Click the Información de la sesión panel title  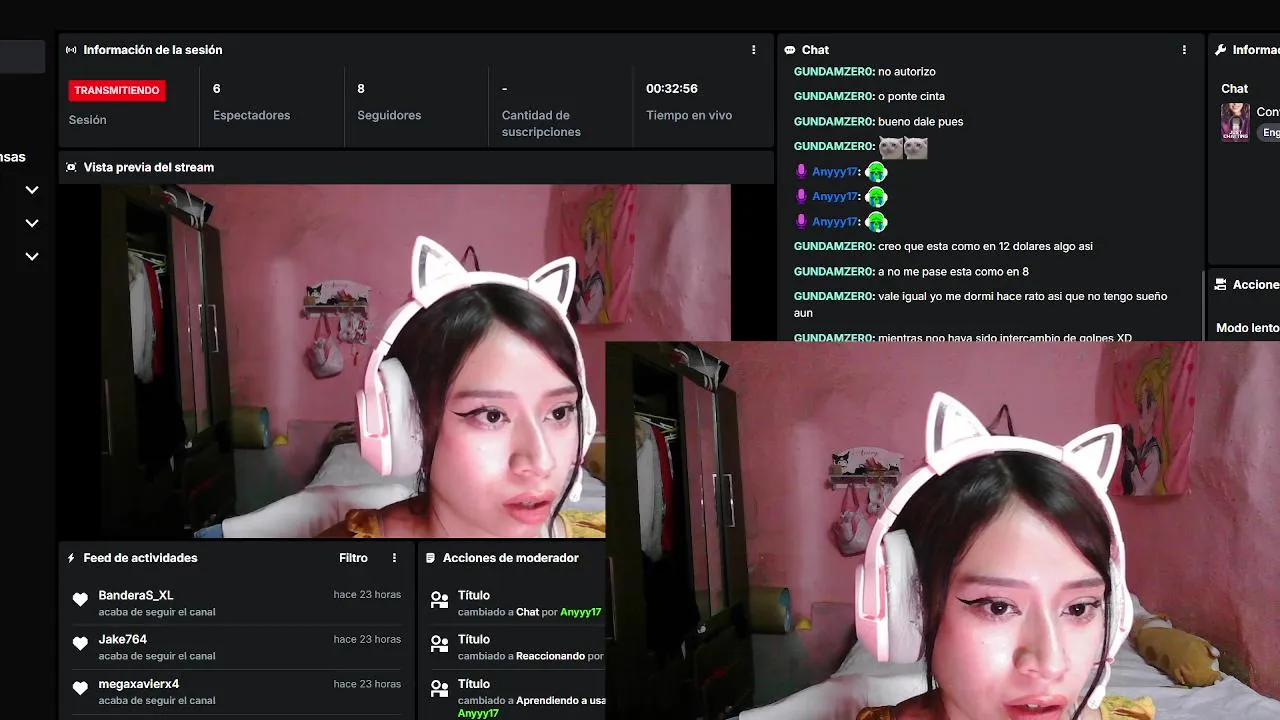(x=153, y=50)
